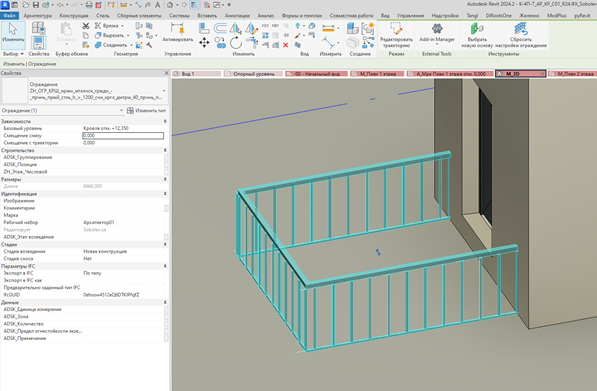This screenshot has width=597, height=391.
Task: Open the Файл menu
Action: (x=10, y=16)
